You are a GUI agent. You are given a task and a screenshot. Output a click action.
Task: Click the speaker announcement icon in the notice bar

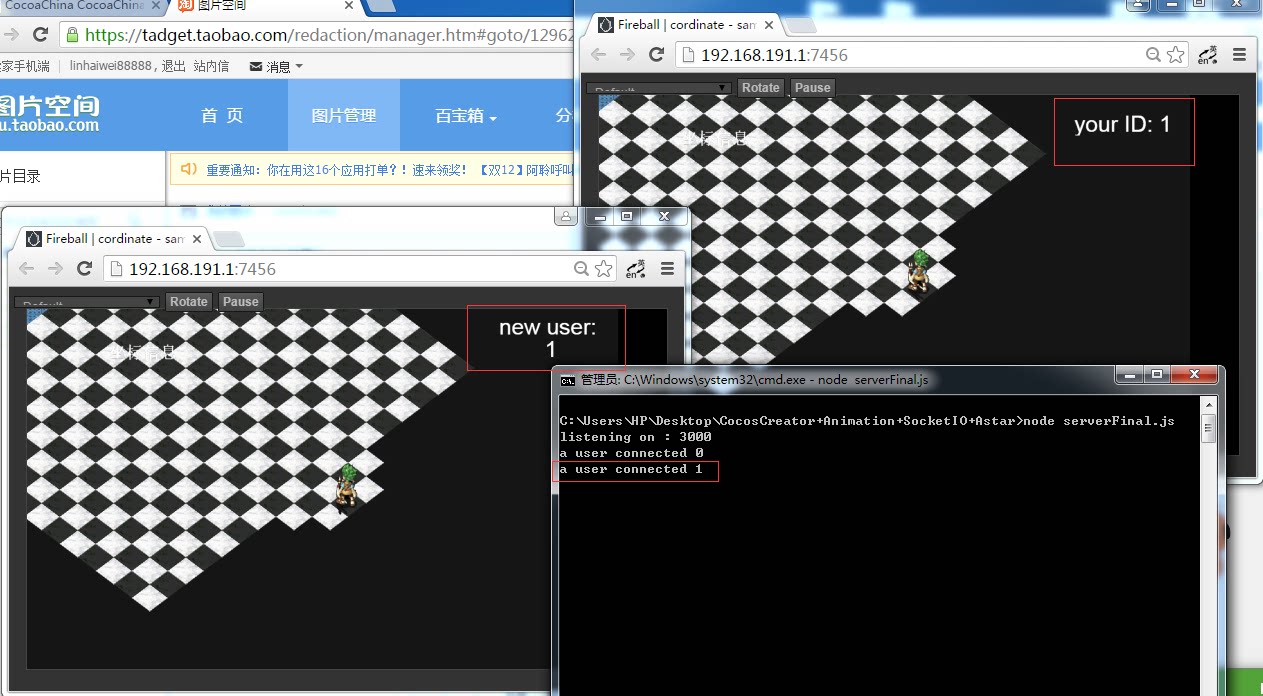tap(188, 169)
